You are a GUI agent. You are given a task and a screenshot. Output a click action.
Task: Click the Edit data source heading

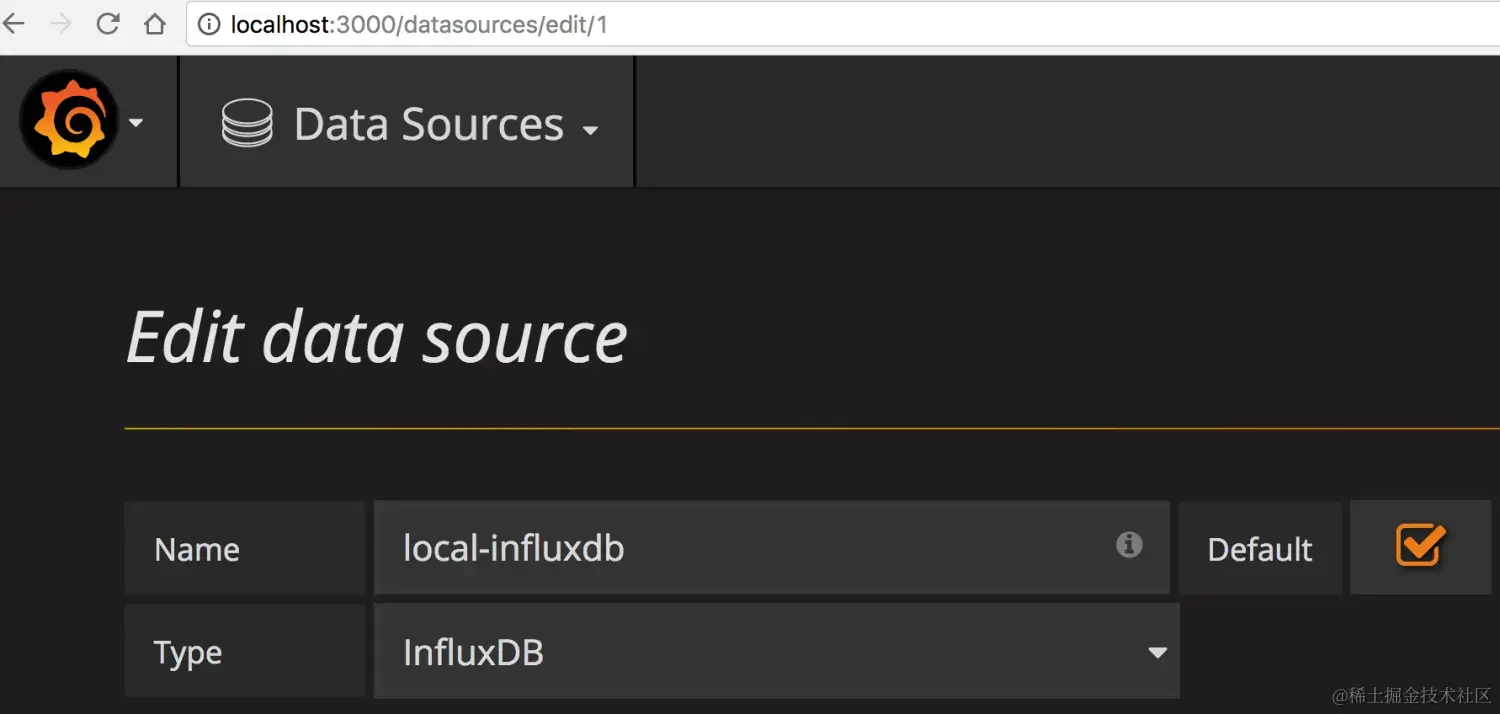tap(376, 337)
